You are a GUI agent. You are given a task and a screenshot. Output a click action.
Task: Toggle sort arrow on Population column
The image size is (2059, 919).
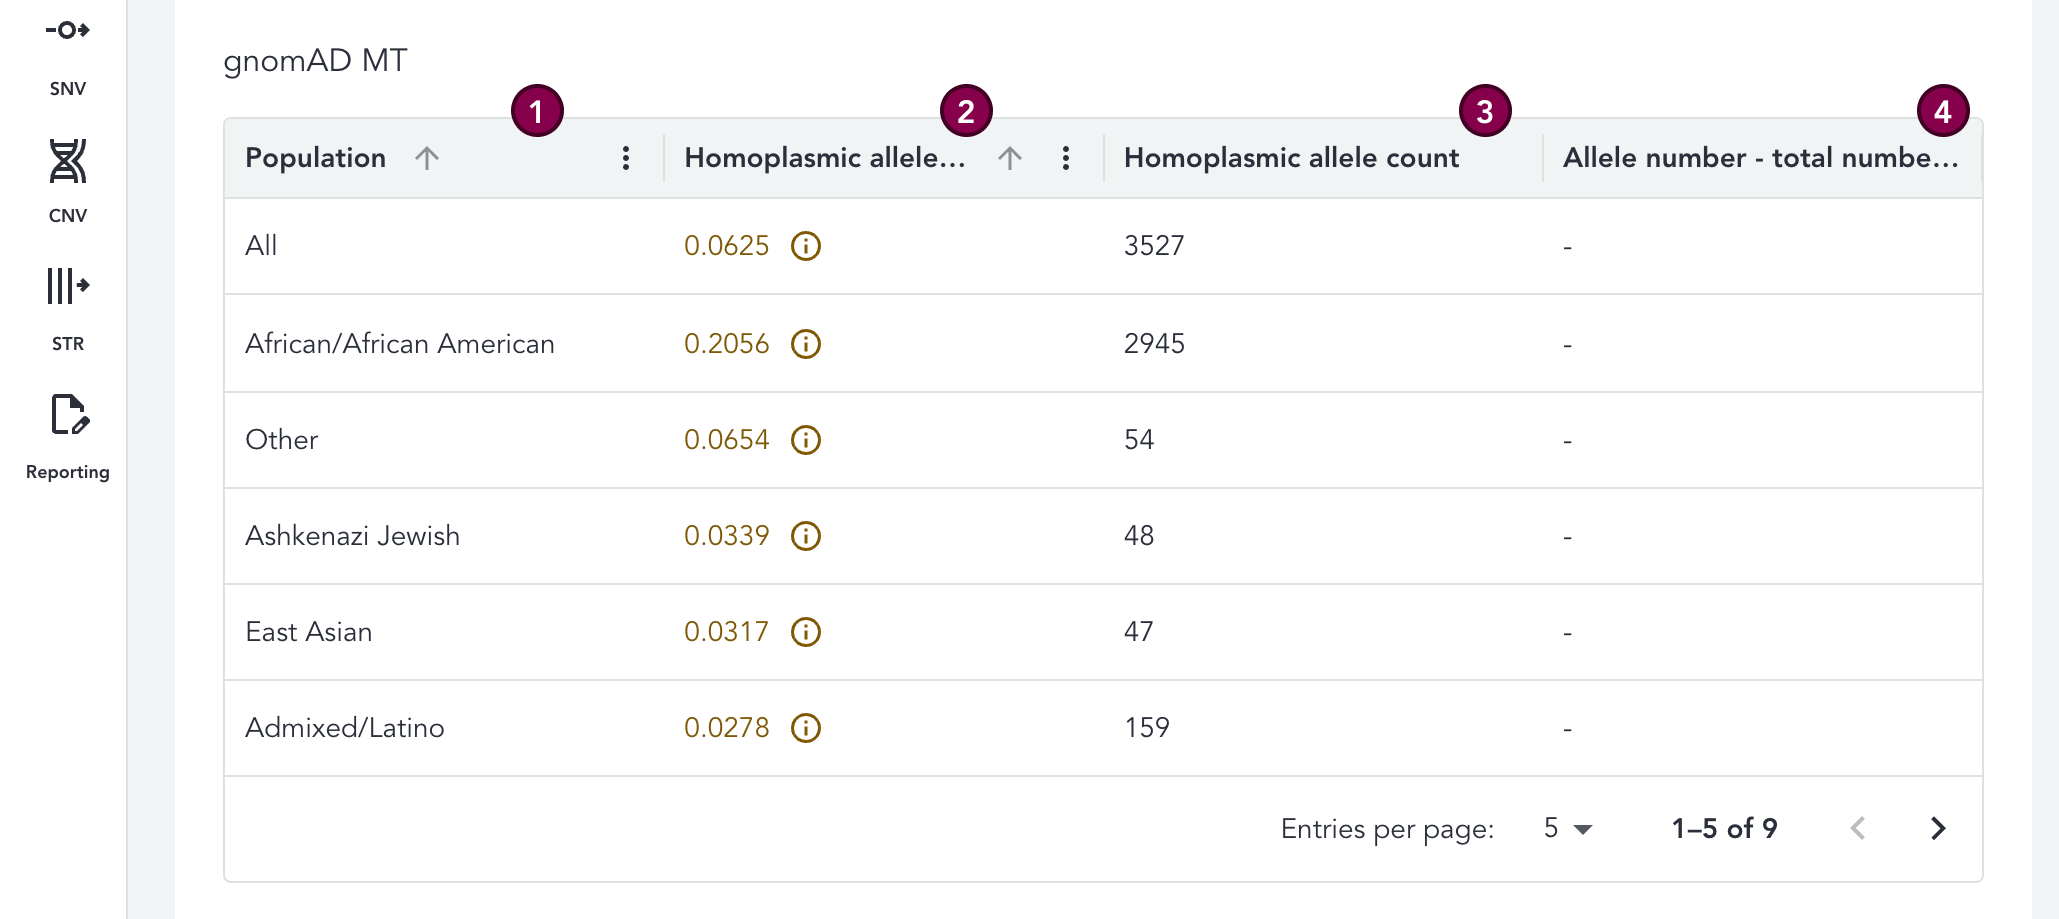[427, 158]
